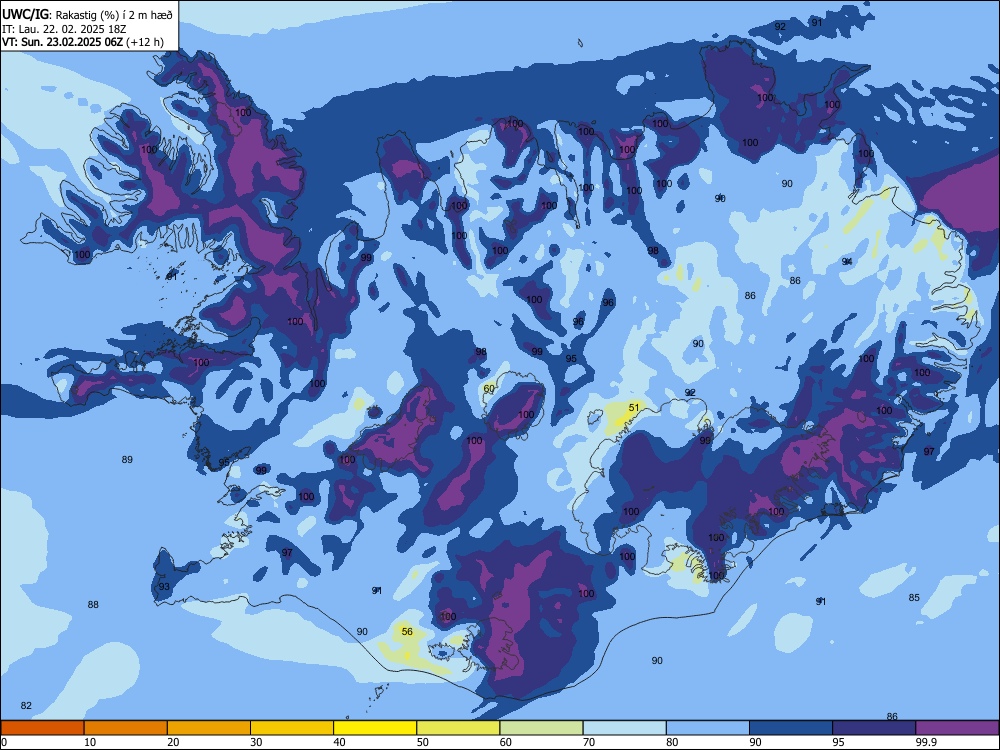Select the color-scale tick label 20
The width and height of the screenshot is (1000, 750).
173,742
